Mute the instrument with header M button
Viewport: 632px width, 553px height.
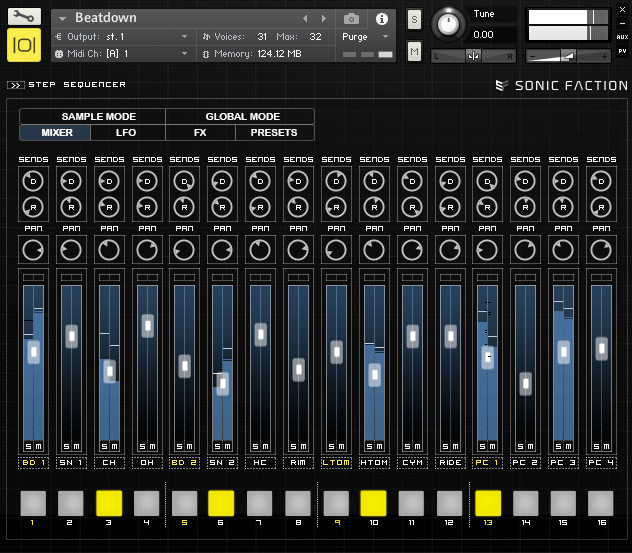(414, 52)
